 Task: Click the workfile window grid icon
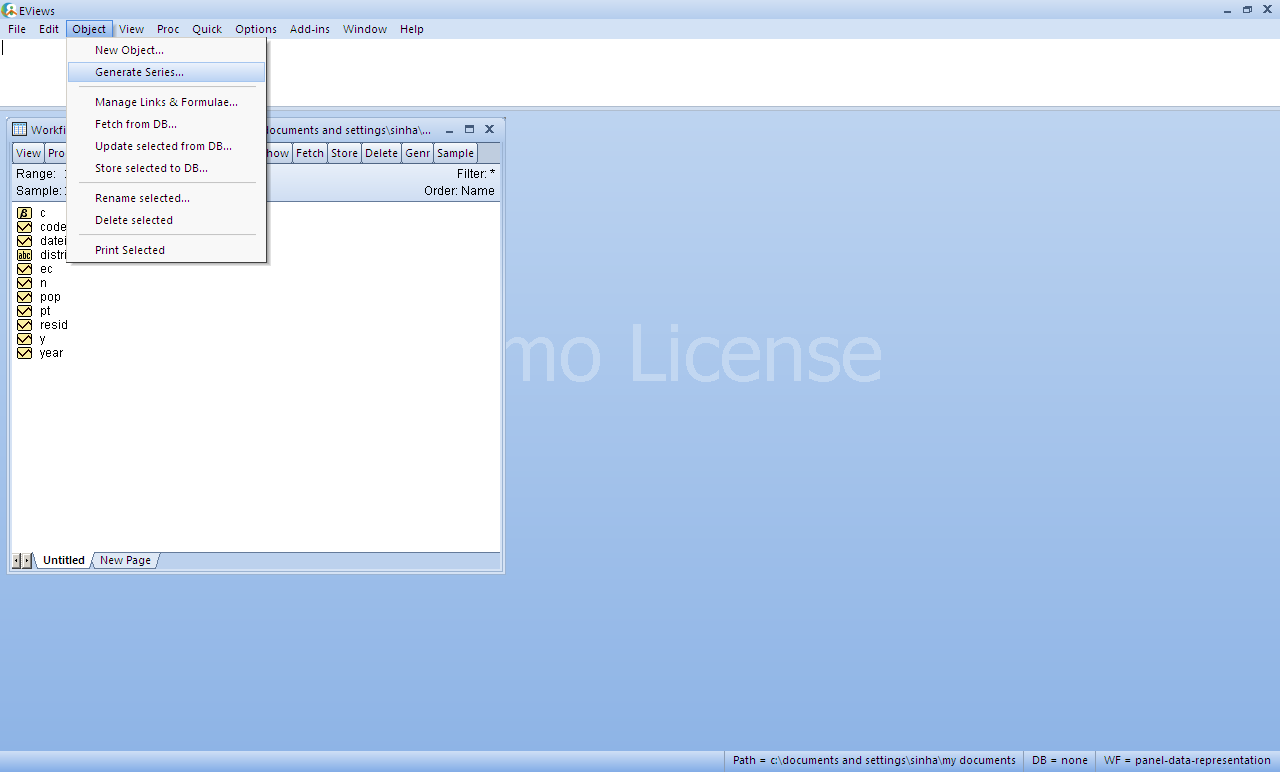[x=19, y=129]
